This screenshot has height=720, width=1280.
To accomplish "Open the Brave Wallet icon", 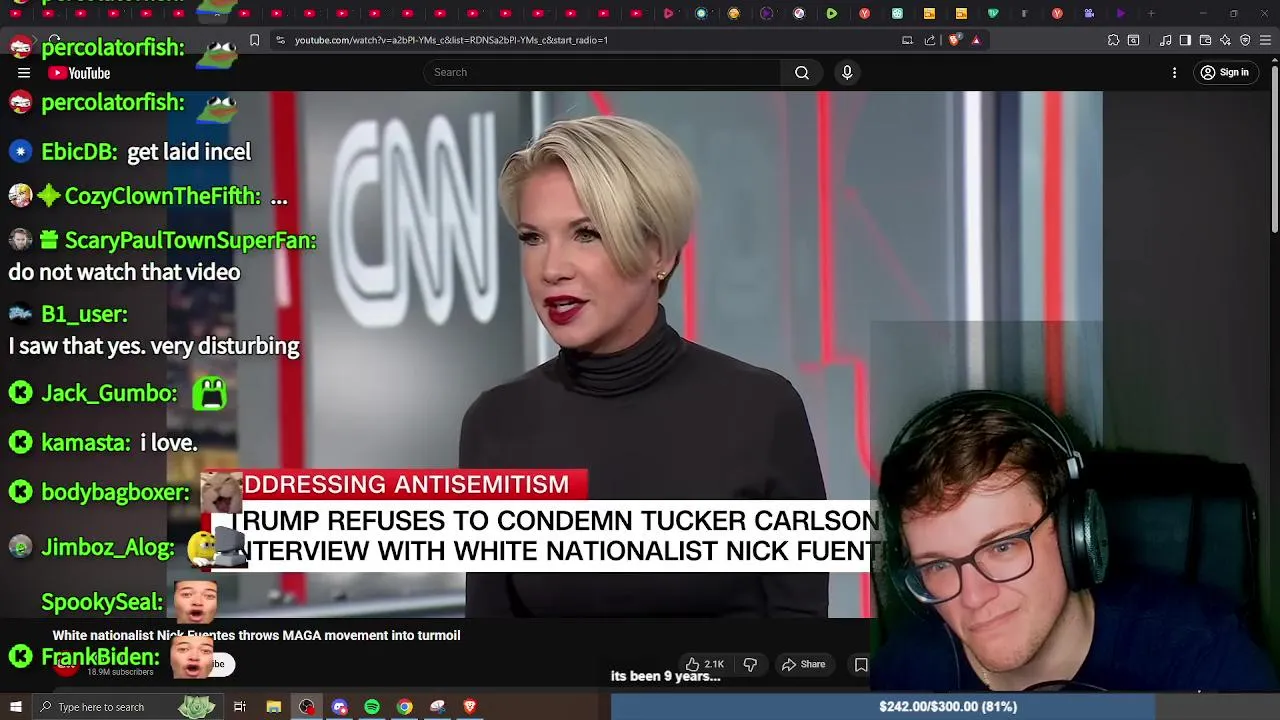I will click(x=1205, y=40).
